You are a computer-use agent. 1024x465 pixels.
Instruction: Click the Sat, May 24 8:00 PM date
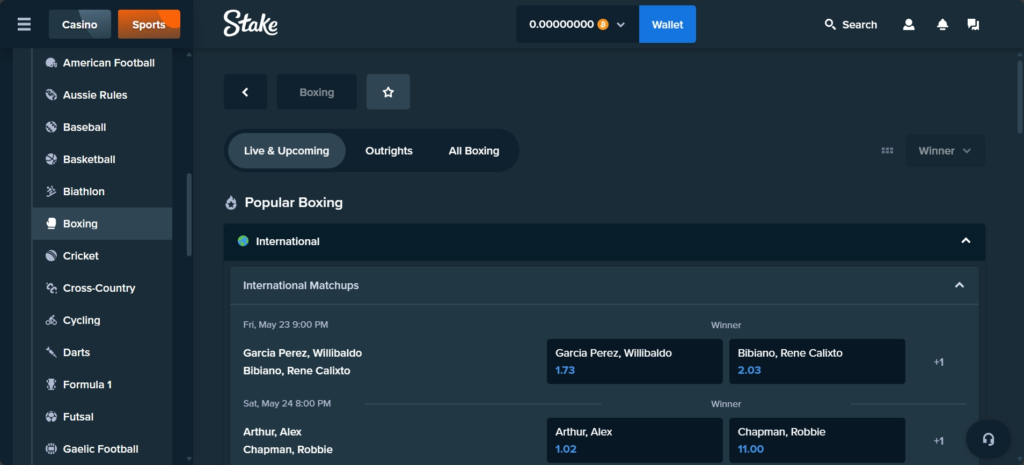pyautogui.click(x=287, y=404)
